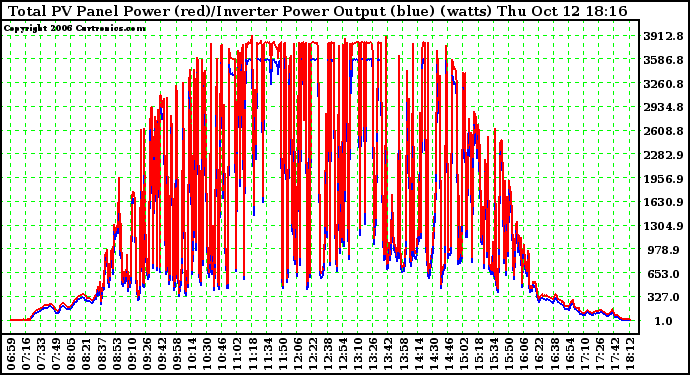Click the 2282.9 watts axis label
690x375 pixels.
663,155
